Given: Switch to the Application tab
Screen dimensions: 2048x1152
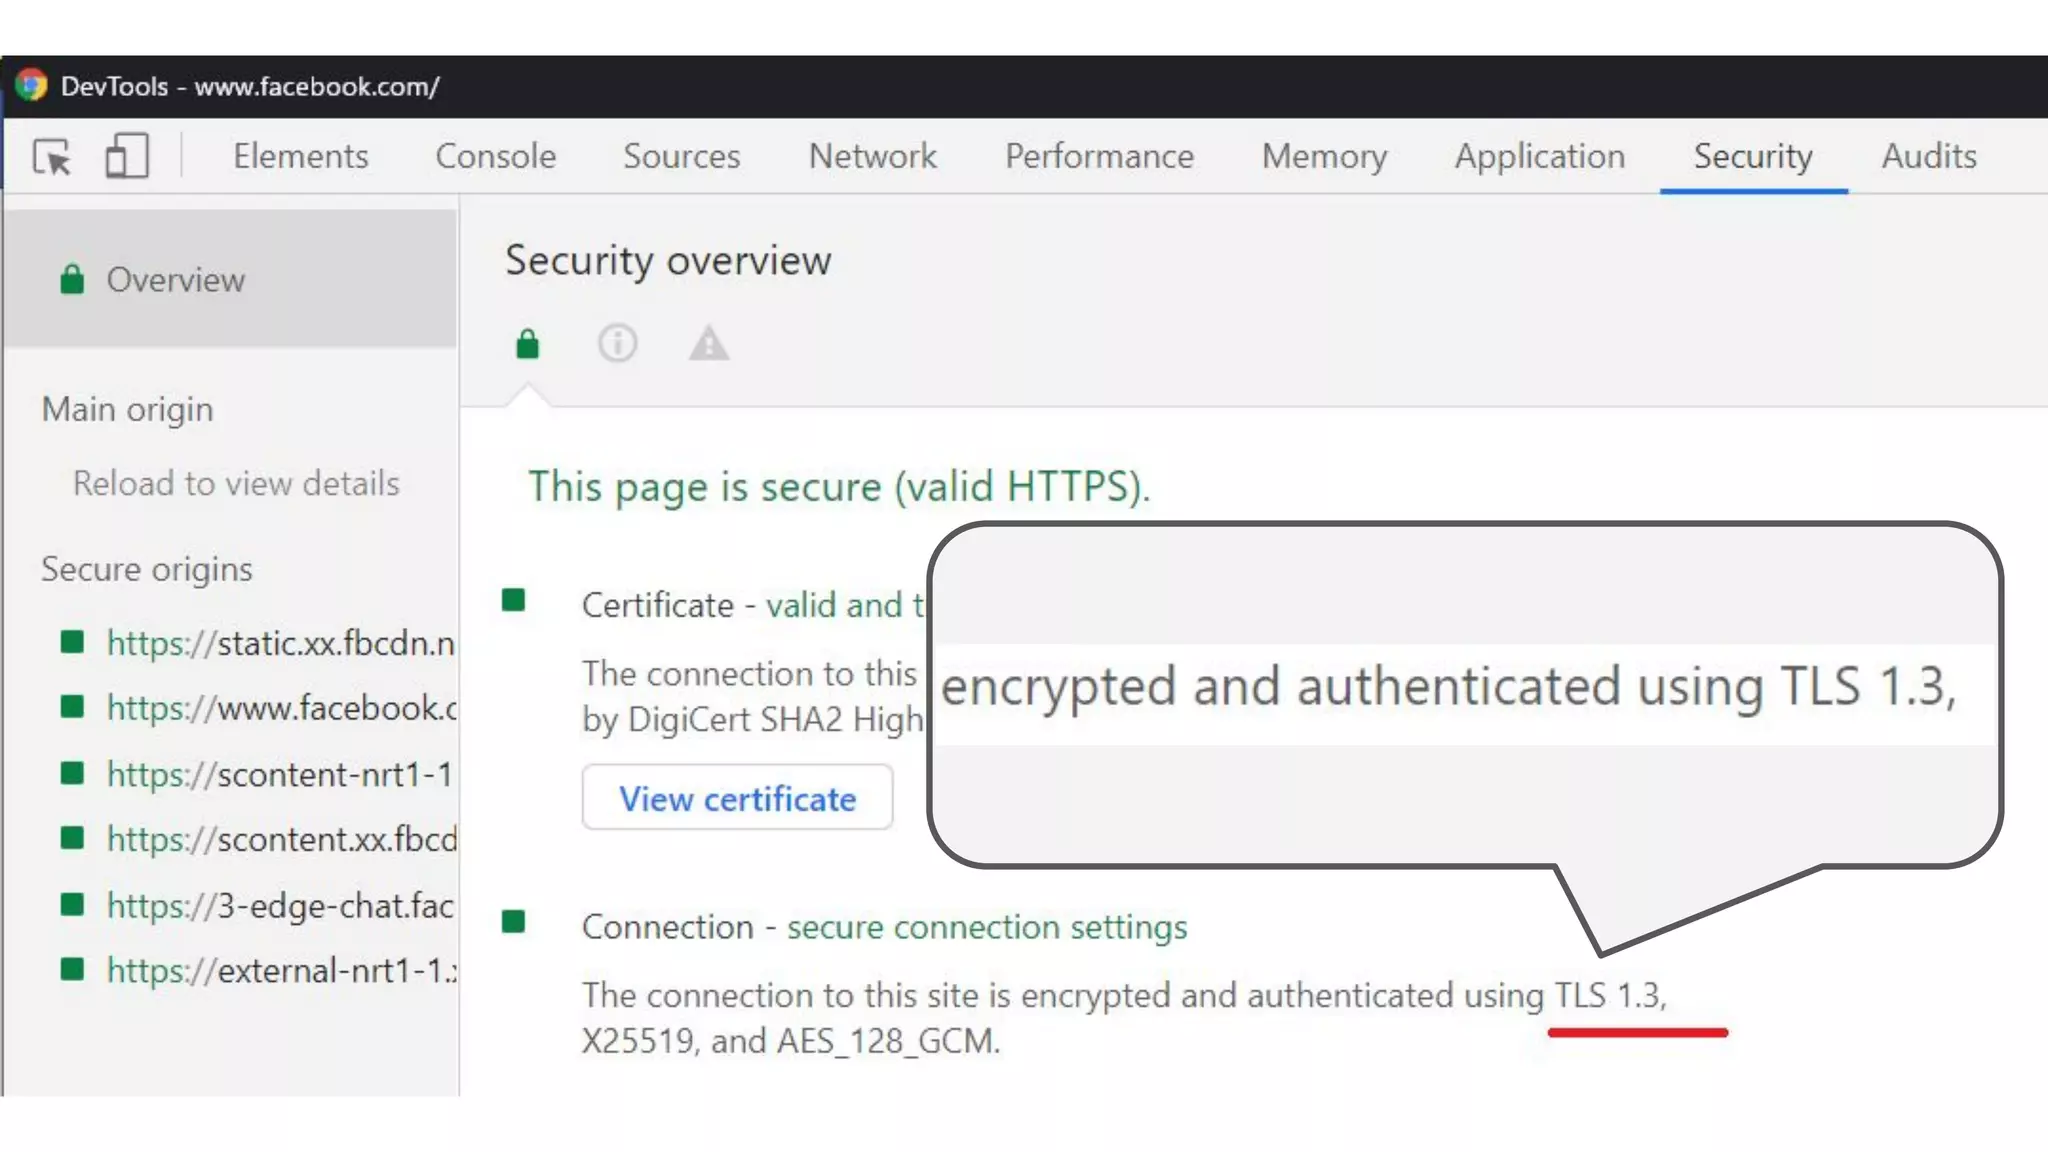Looking at the screenshot, I should tap(1539, 156).
